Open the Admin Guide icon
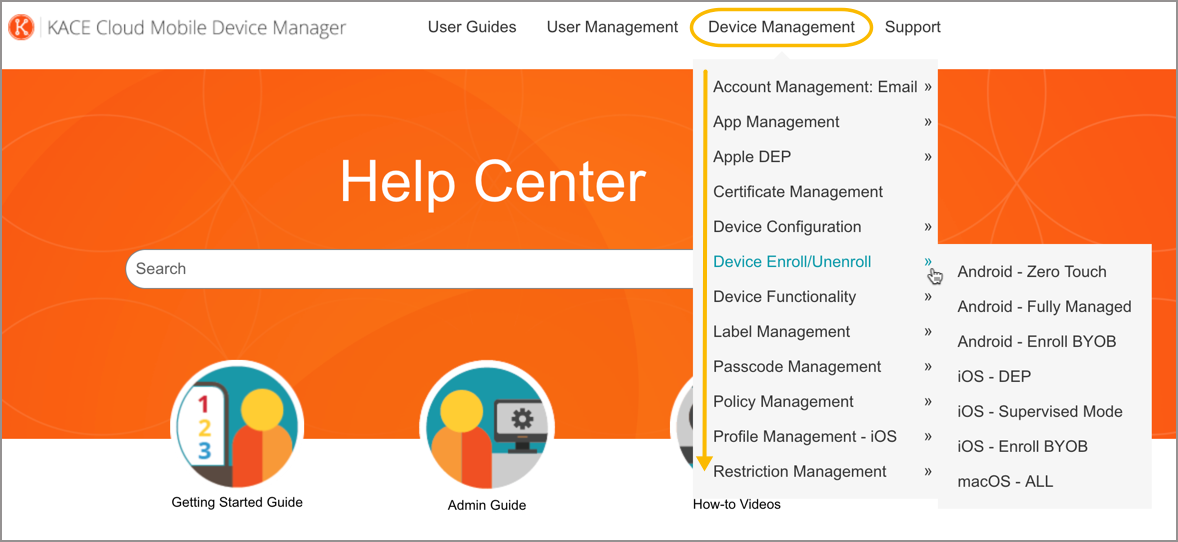1178x542 pixels. (x=487, y=426)
